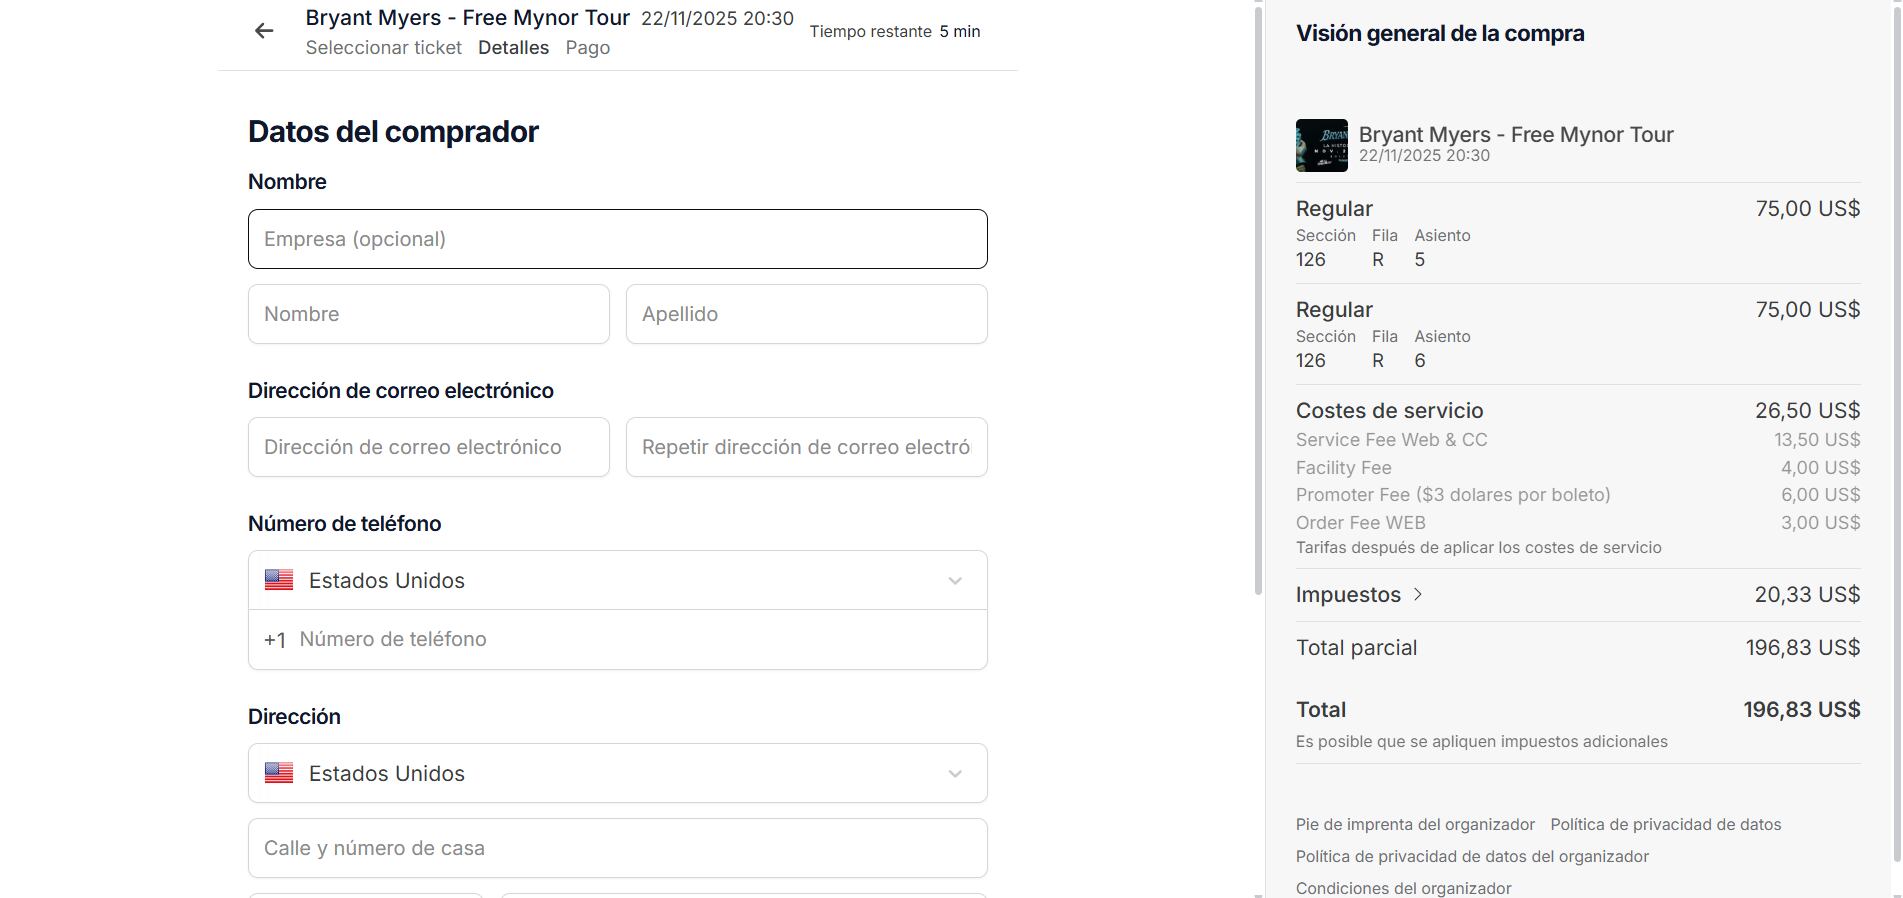
Task: Expand the Impuestos tax breakdown chevron
Action: (x=1418, y=594)
